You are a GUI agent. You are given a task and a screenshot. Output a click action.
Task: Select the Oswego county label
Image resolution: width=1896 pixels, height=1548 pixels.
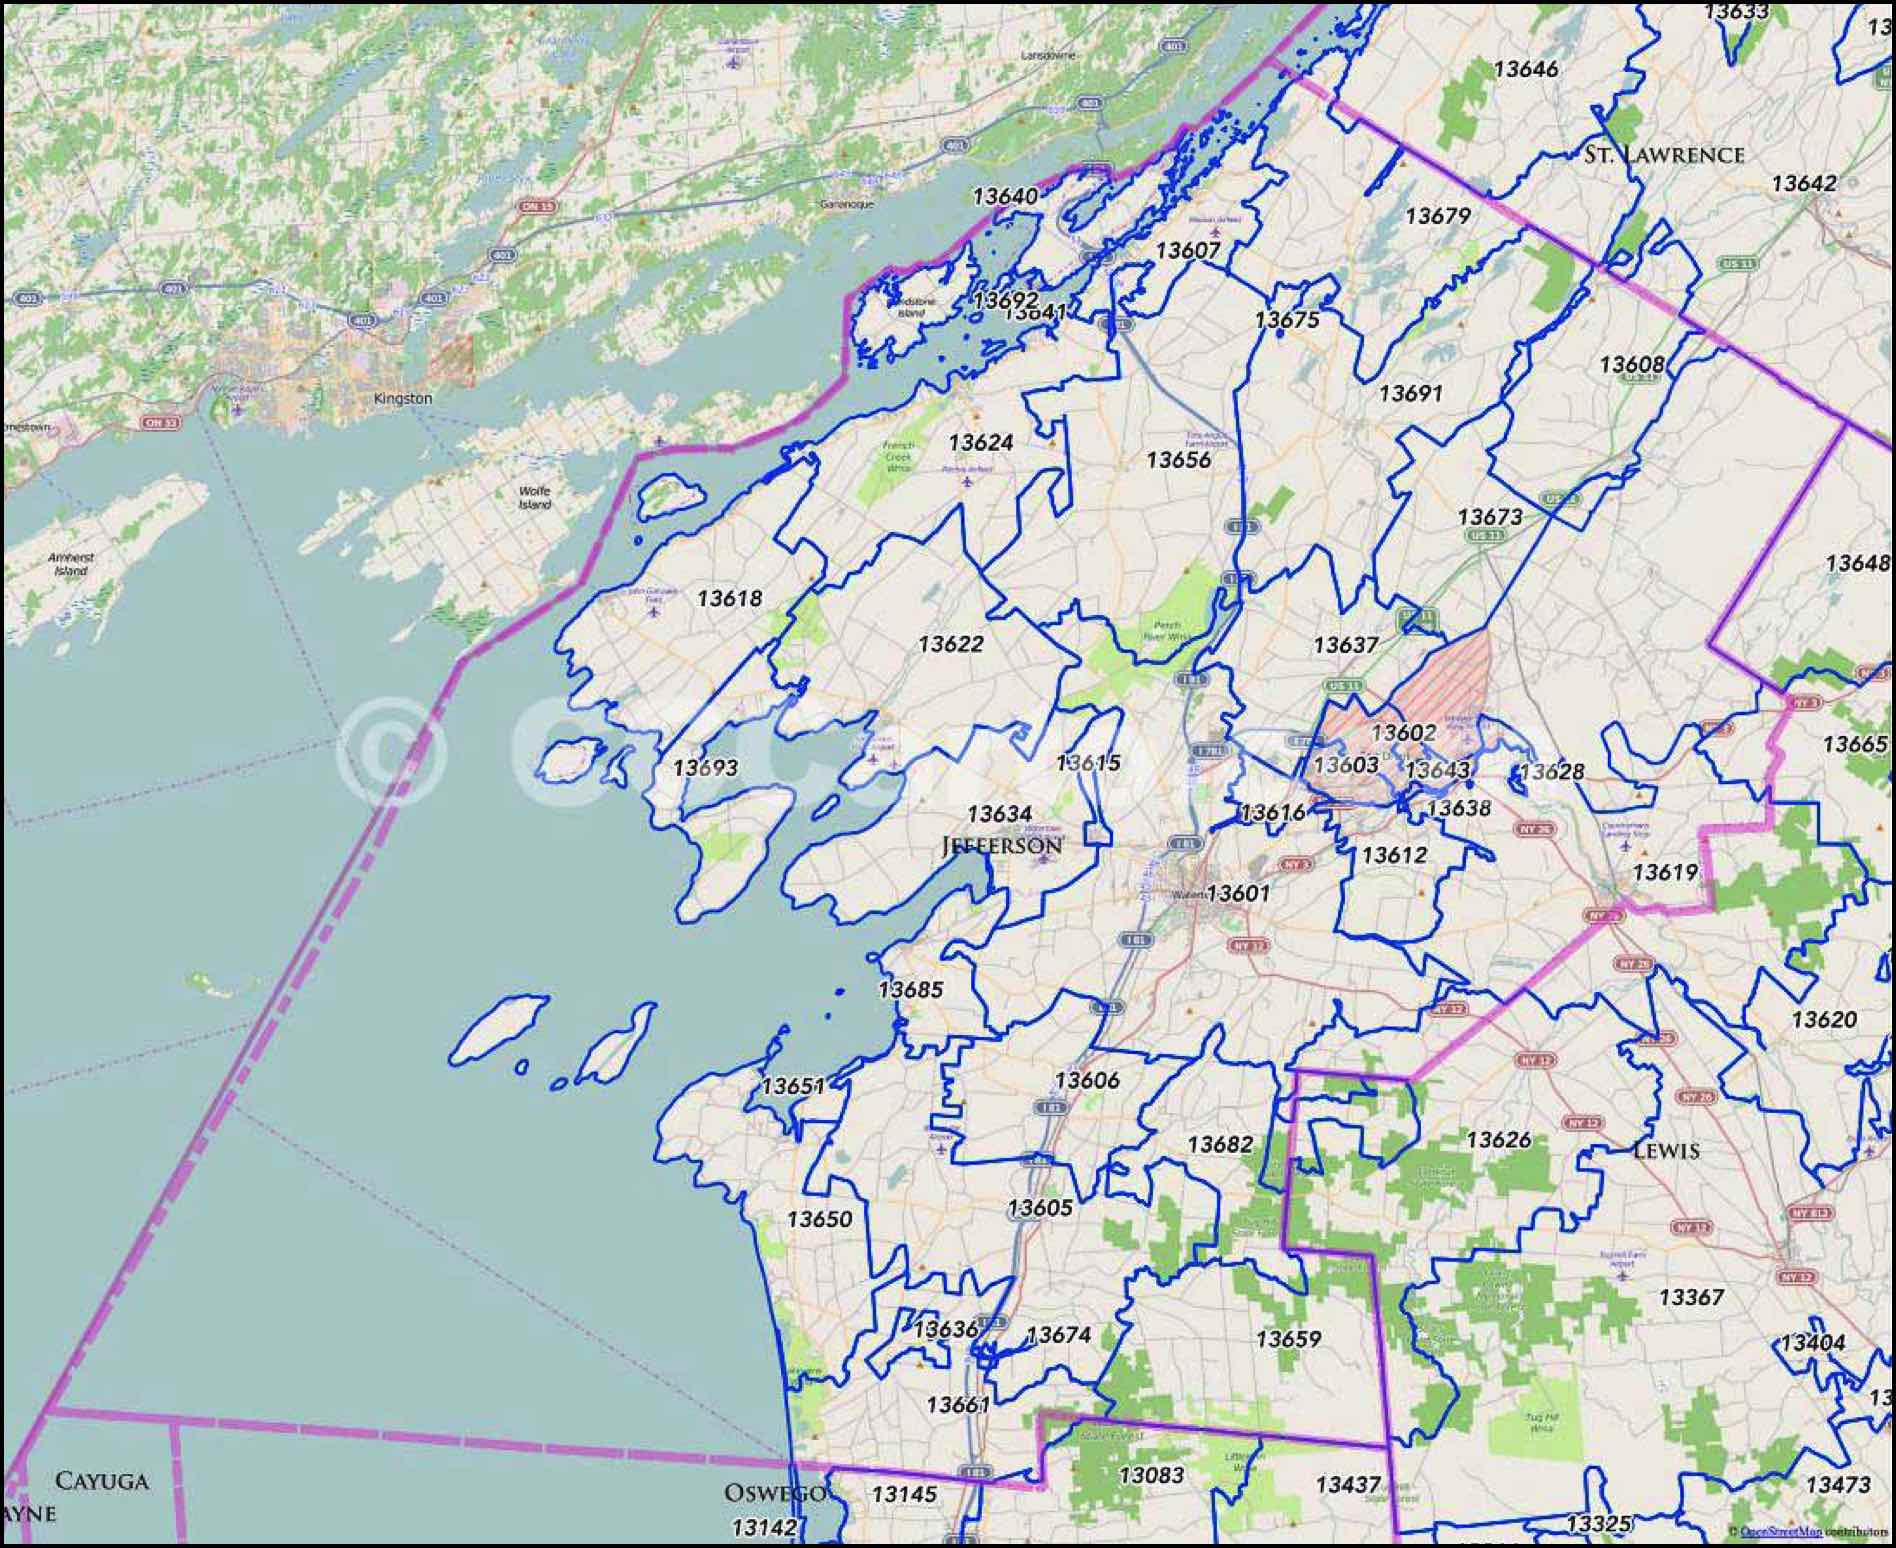pyautogui.click(x=775, y=1493)
